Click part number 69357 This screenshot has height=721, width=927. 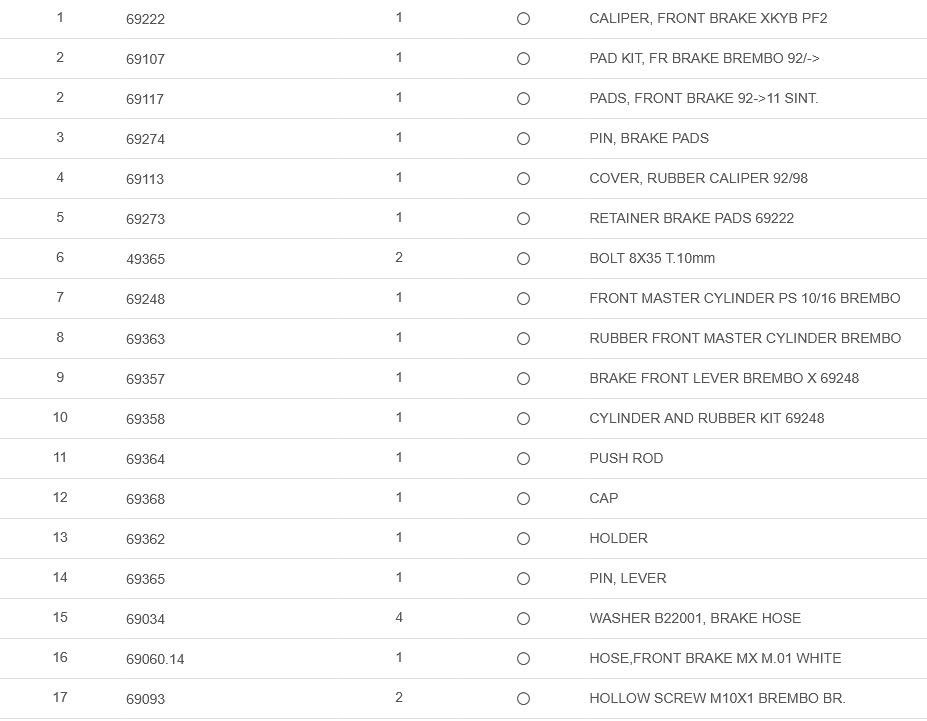(x=145, y=379)
